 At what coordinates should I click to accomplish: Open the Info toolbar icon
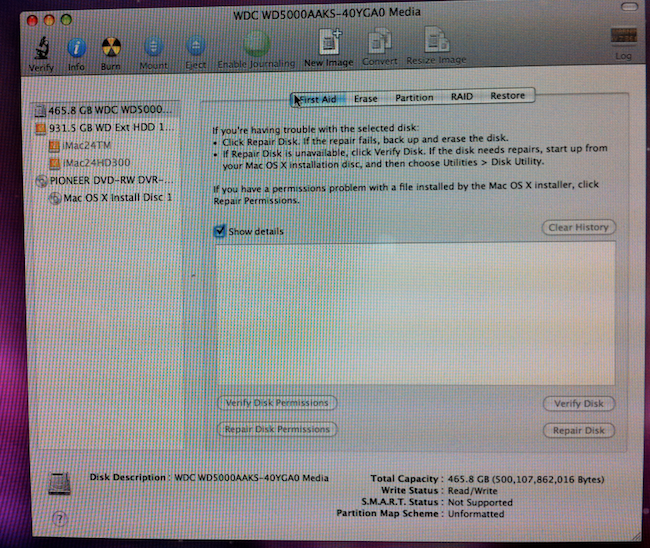[76, 48]
